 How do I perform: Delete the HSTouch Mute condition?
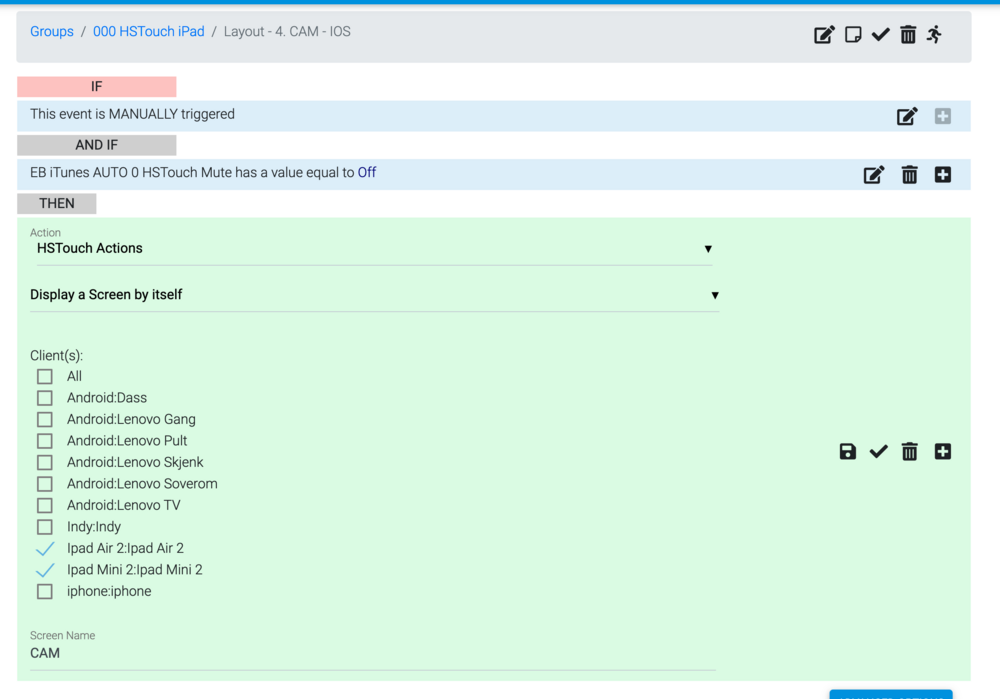tap(909, 175)
